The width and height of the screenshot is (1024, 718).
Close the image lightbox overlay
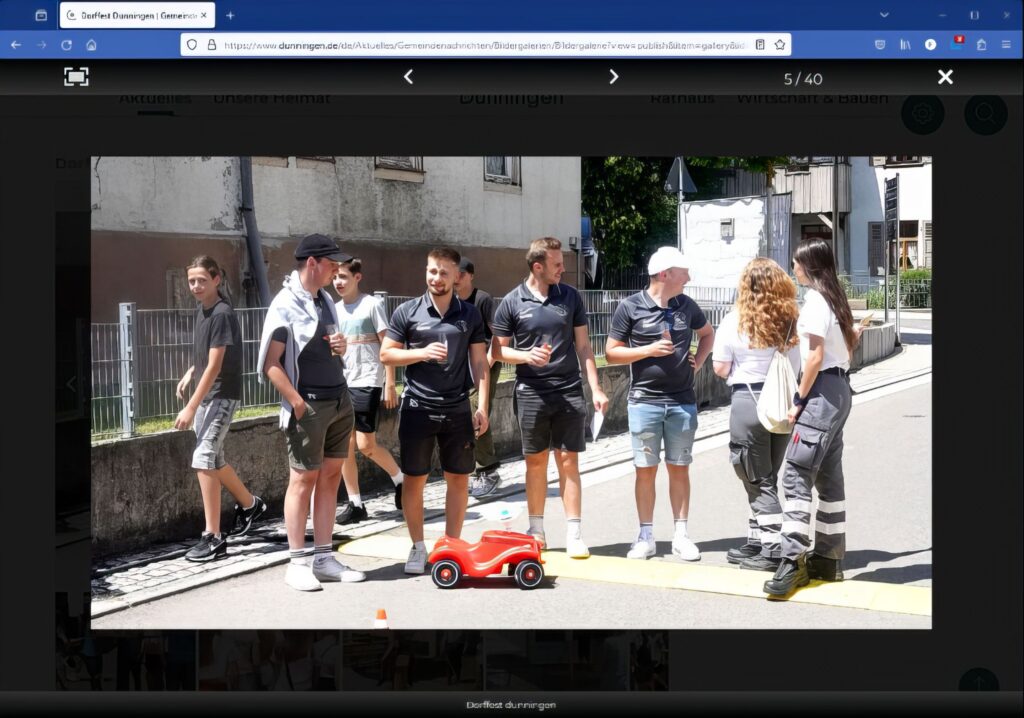point(945,77)
